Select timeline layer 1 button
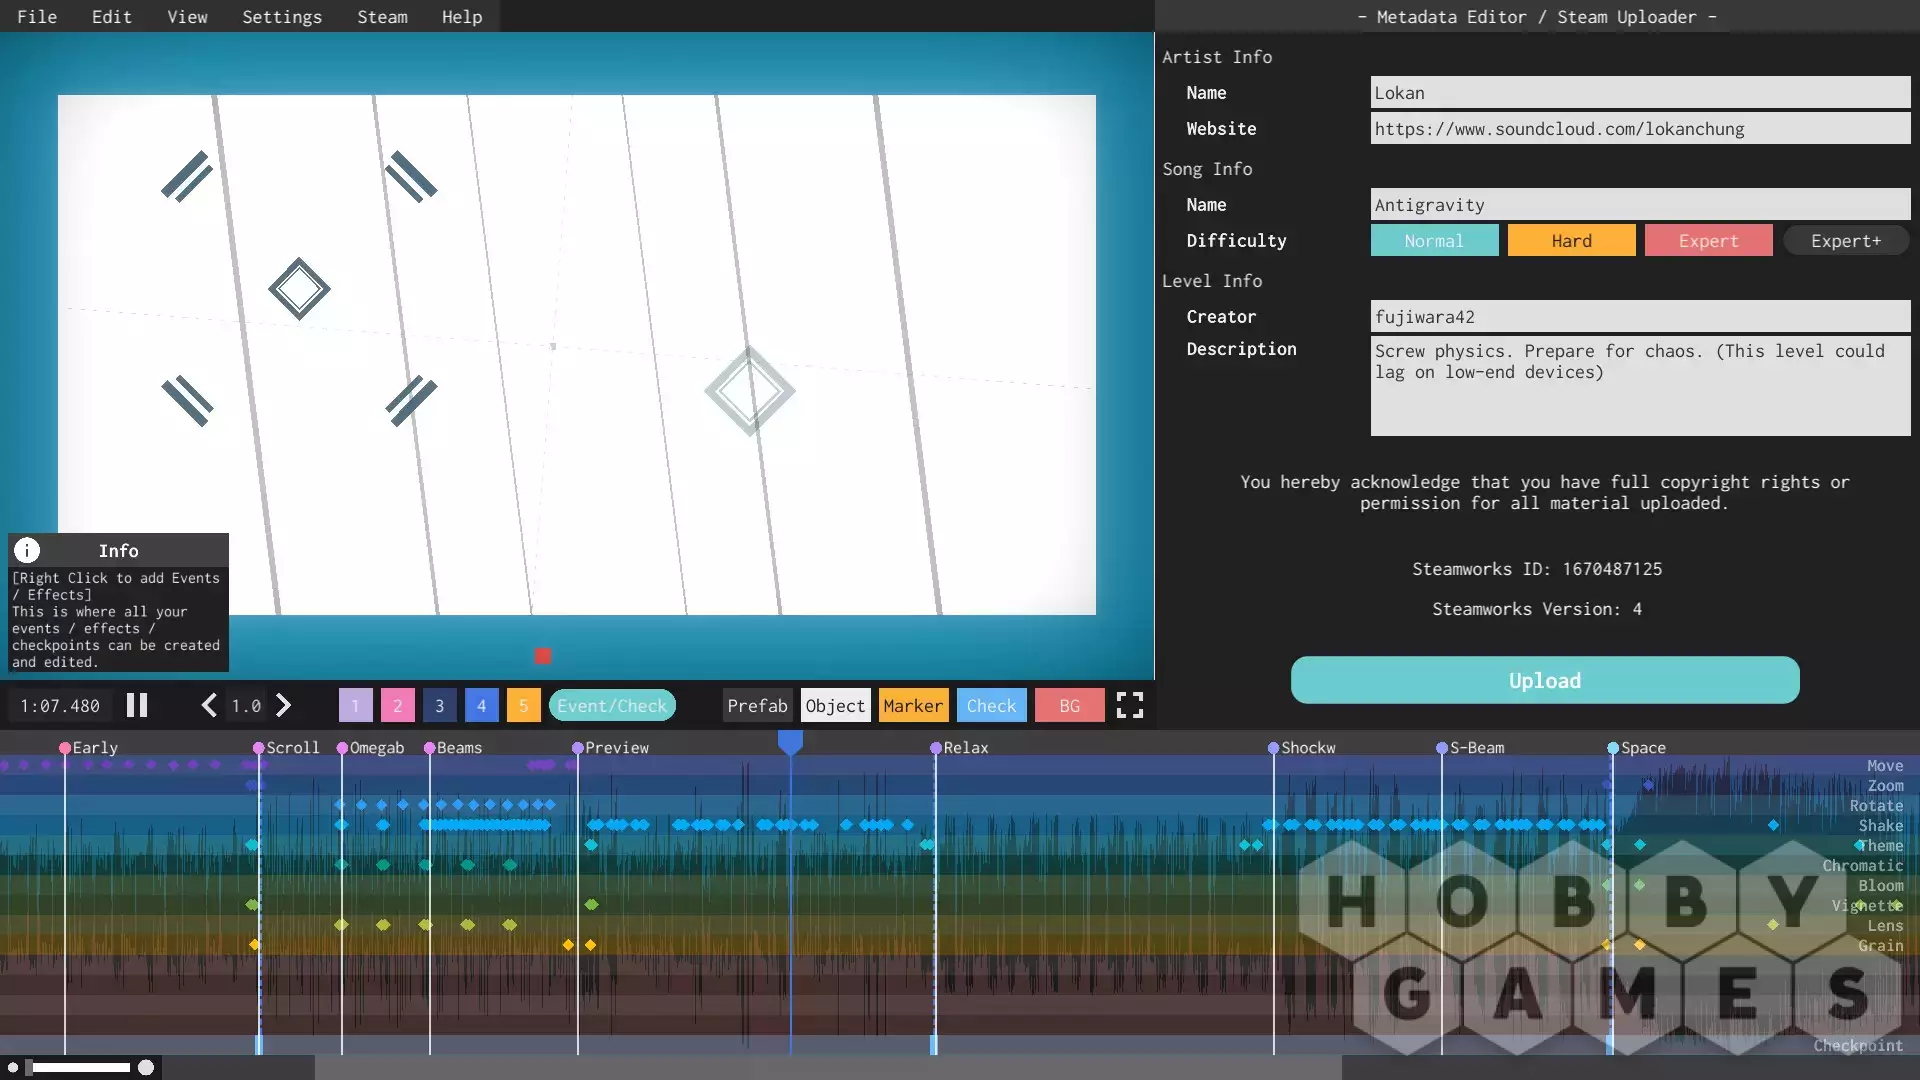 [x=355, y=706]
